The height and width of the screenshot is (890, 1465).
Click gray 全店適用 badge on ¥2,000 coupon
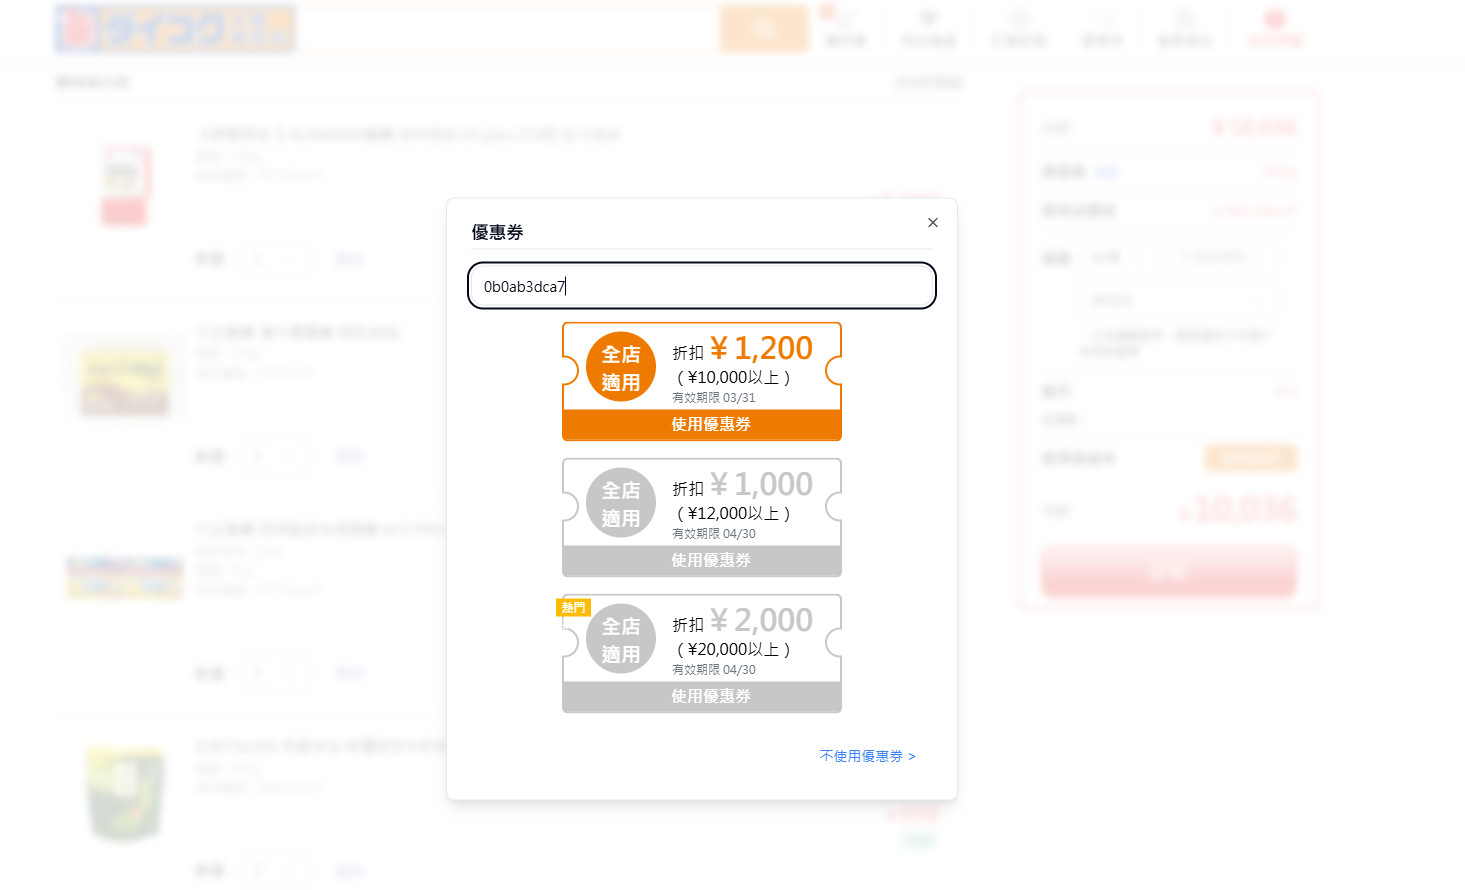pyautogui.click(x=620, y=639)
